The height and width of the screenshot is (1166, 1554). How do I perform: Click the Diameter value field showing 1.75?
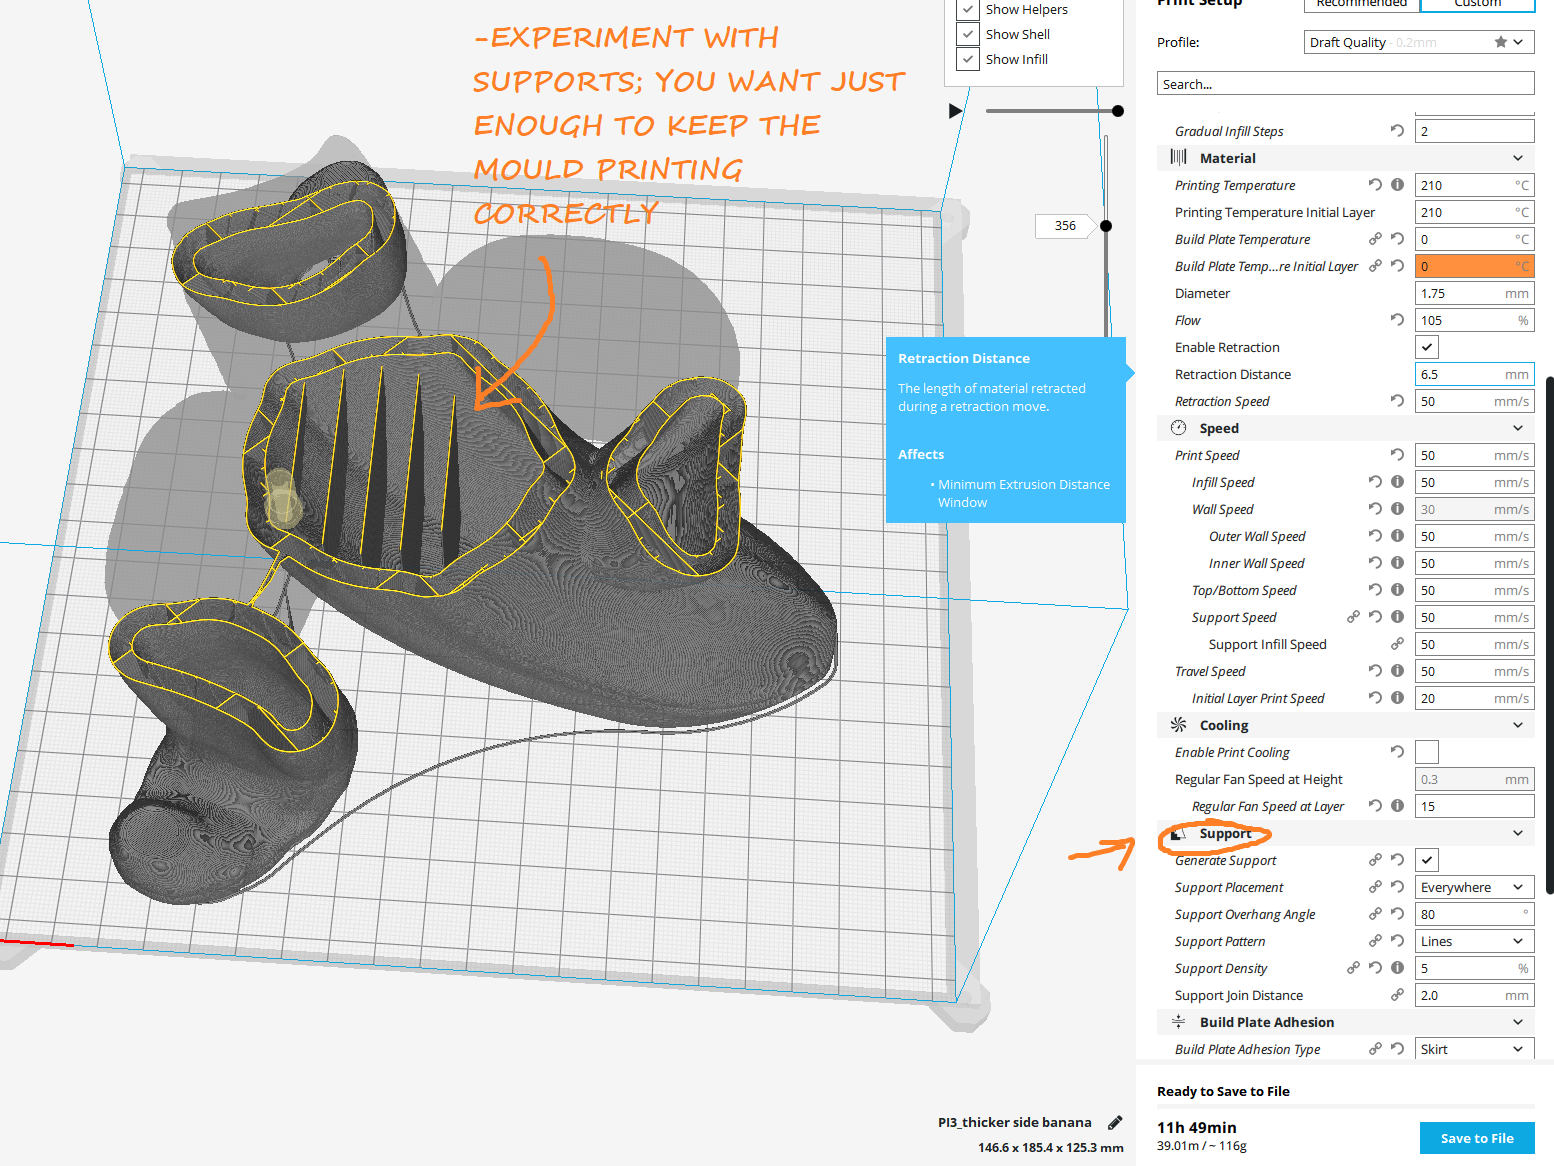pyautogui.click(x=1474, y=293)
